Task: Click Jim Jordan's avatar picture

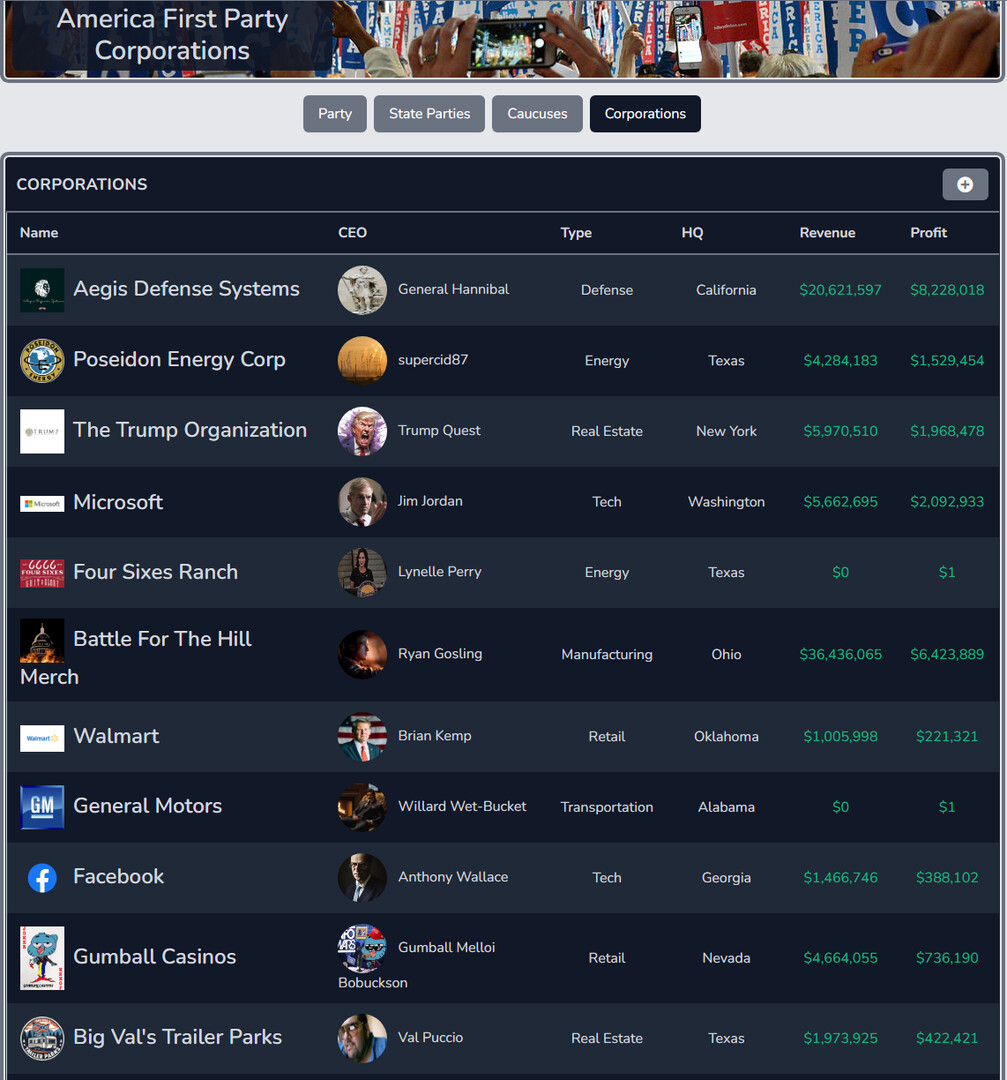Action: pyautogui.click(x=362, y=502)
